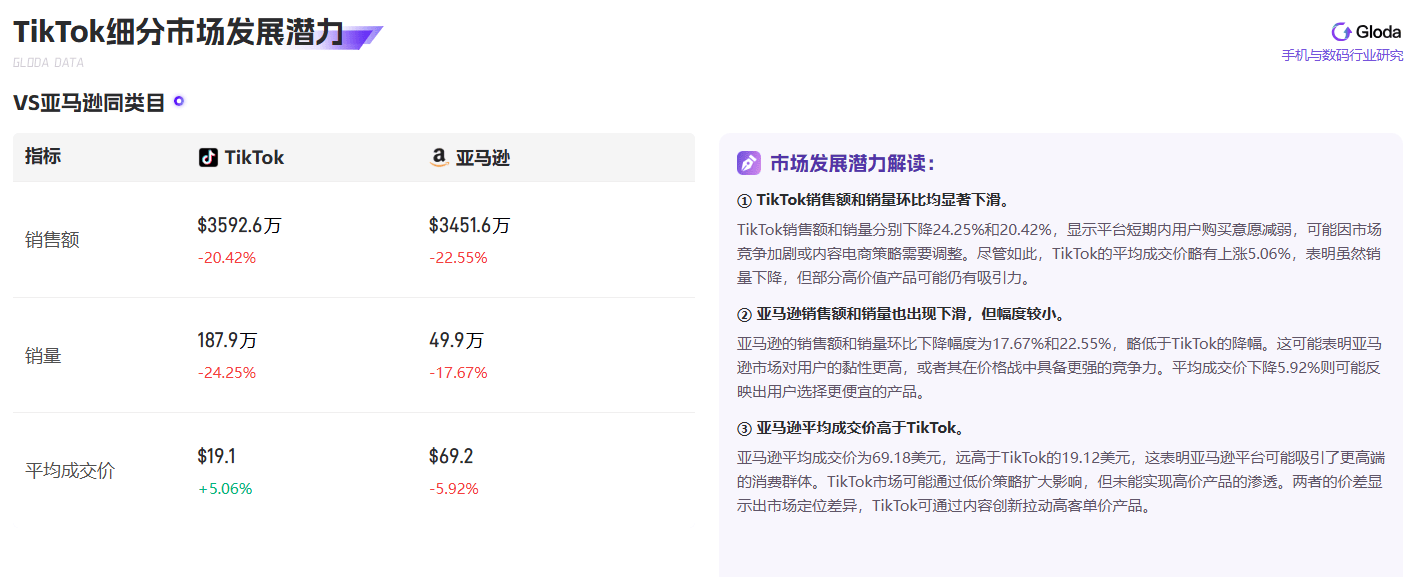
Task: Click the TikTok细分市场发展潜力 page title
Action: click(178, 32)
